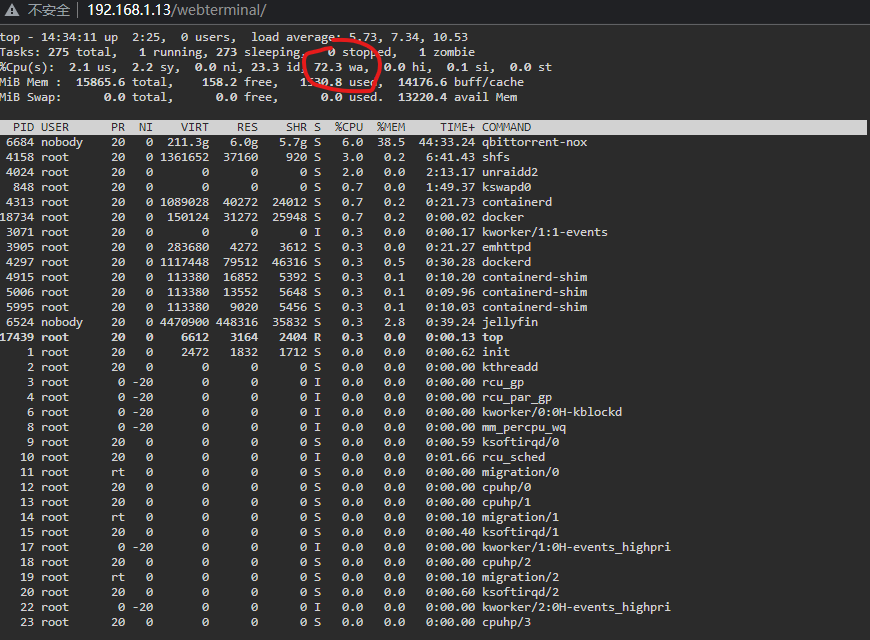This screenshot has height=640, width=870.
Task: Click the cpuhp/1 process name
Action: click(506, 502)
